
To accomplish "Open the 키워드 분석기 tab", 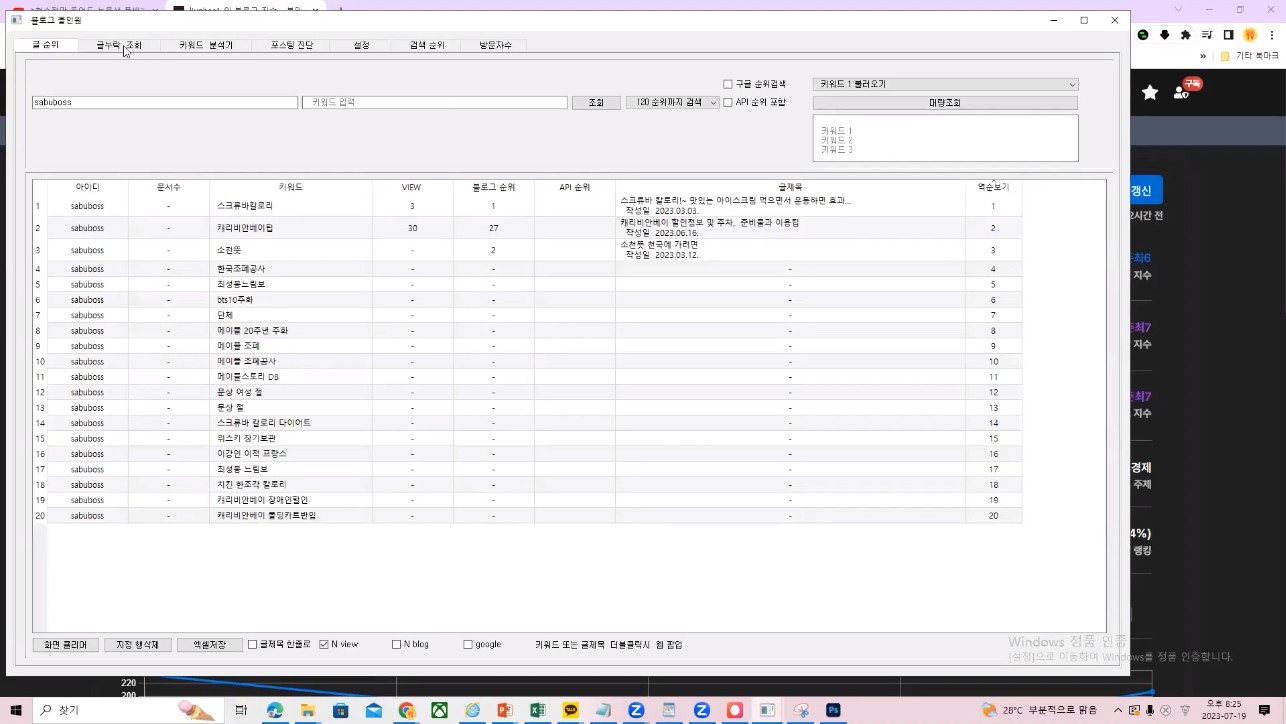I will pos(206,45).
